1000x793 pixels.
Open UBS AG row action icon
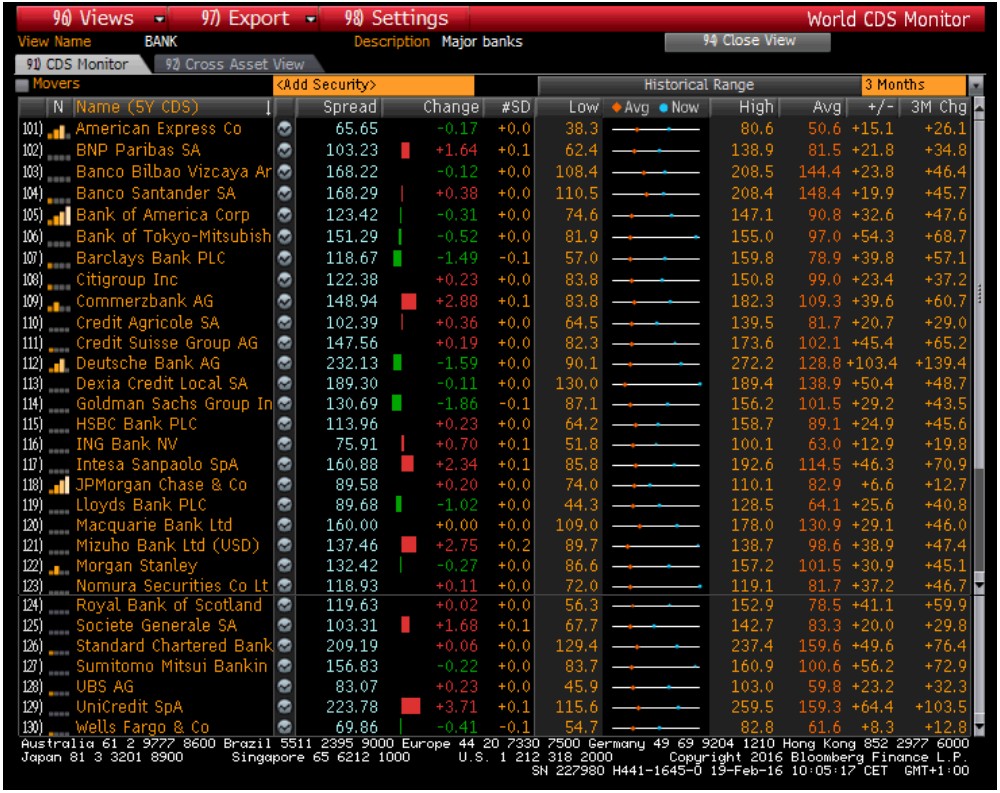(284, 687)
